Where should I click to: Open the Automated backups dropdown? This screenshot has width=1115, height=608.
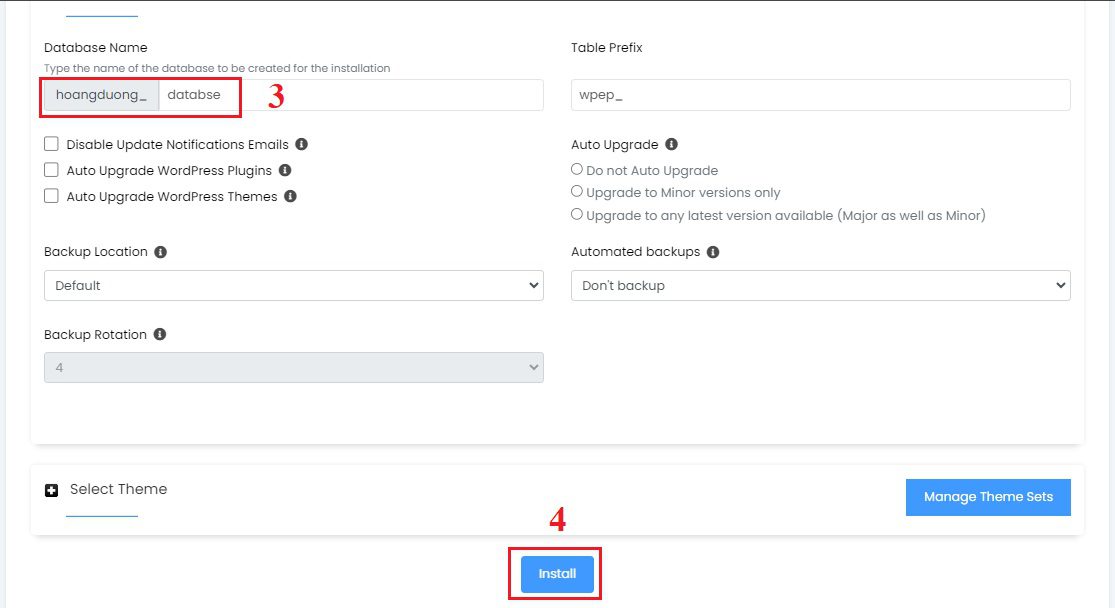(x=821, y=285)
